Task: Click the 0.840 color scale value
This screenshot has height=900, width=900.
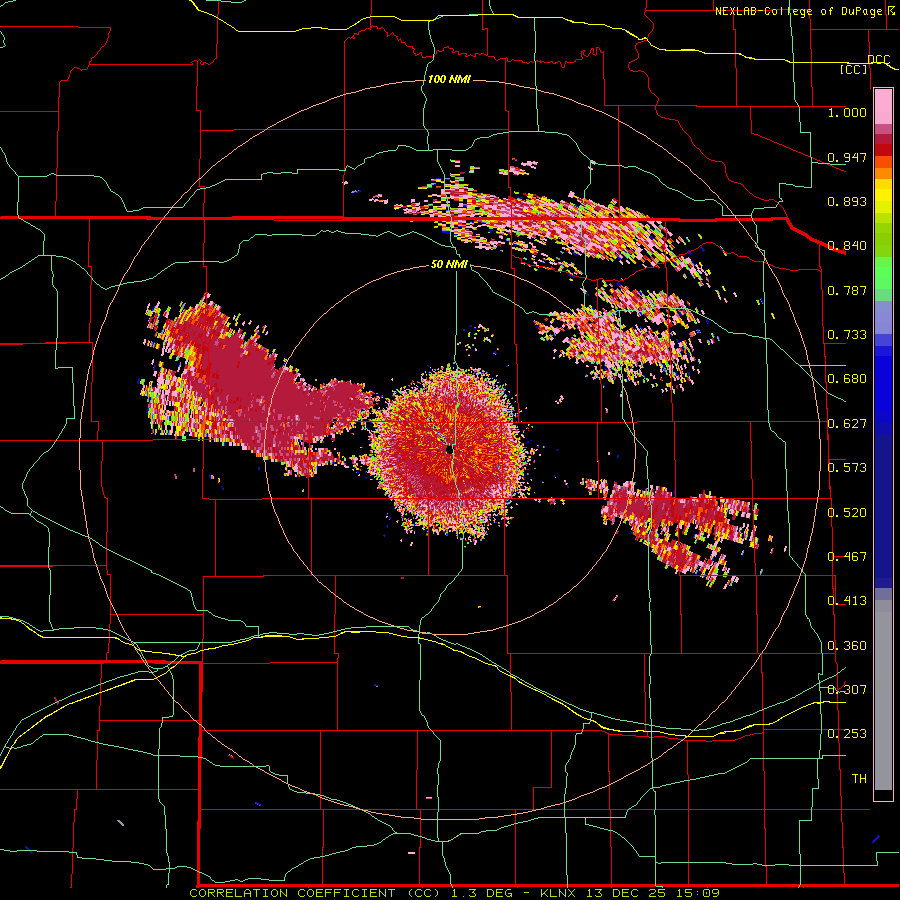Action: click(x=847, y=246)
